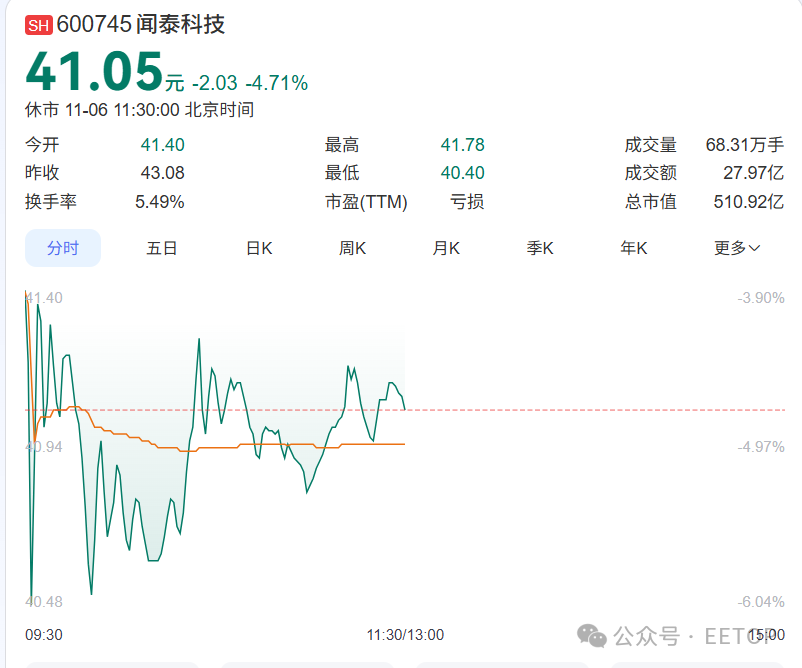Click the SH exchange badge icon
The image size is (802, 668).
[41, 24]
